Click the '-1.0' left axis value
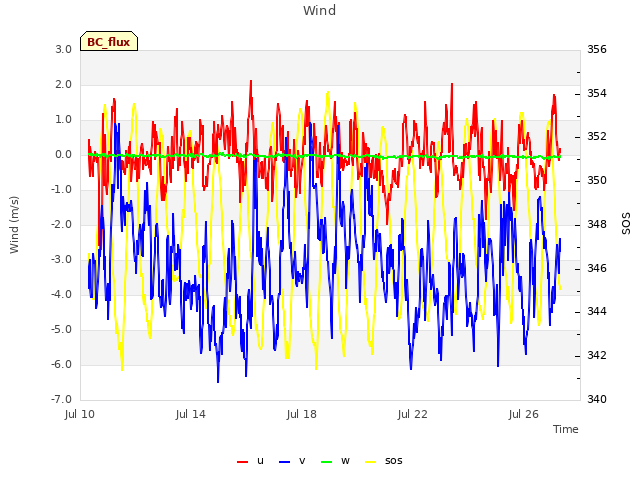 (x=61, y=189)
